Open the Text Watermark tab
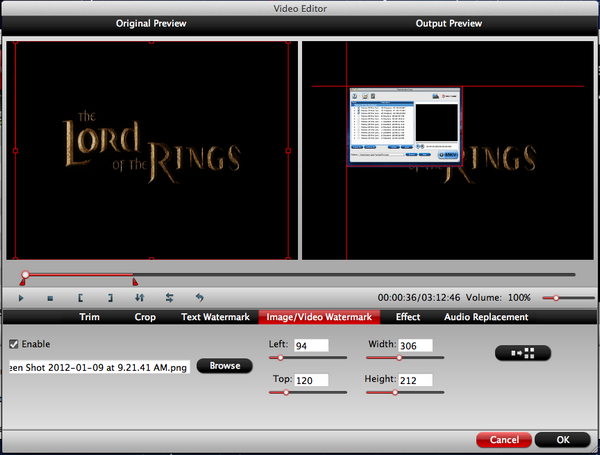This screenshot has height=455, width=600. coord(215,317)
